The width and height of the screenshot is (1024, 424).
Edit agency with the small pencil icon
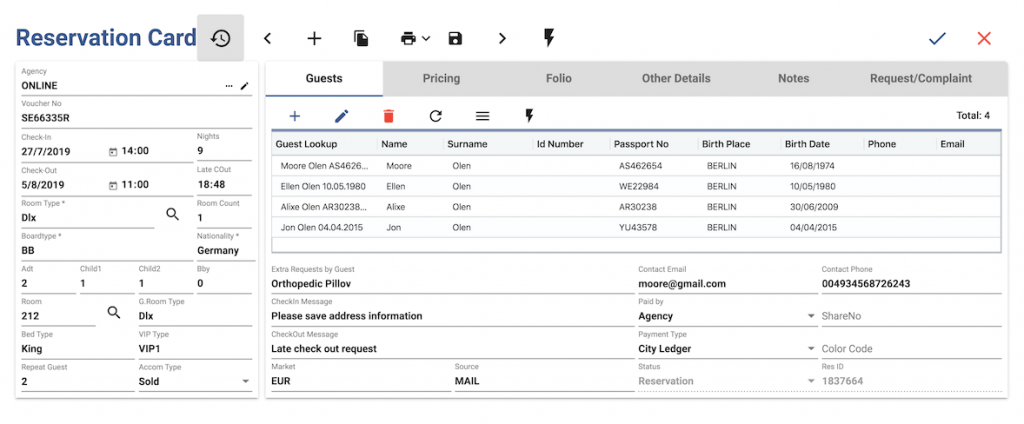245,86
